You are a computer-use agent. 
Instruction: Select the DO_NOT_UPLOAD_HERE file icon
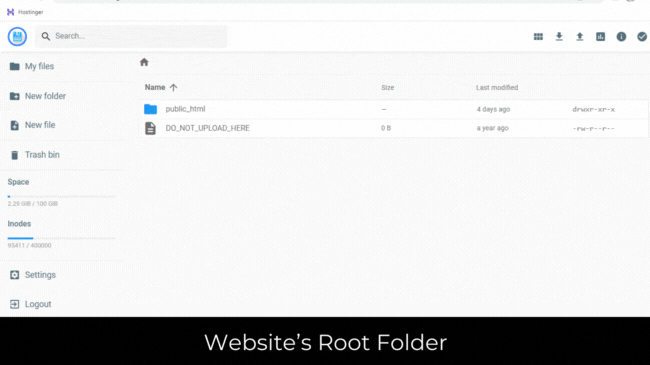point(150,128)
